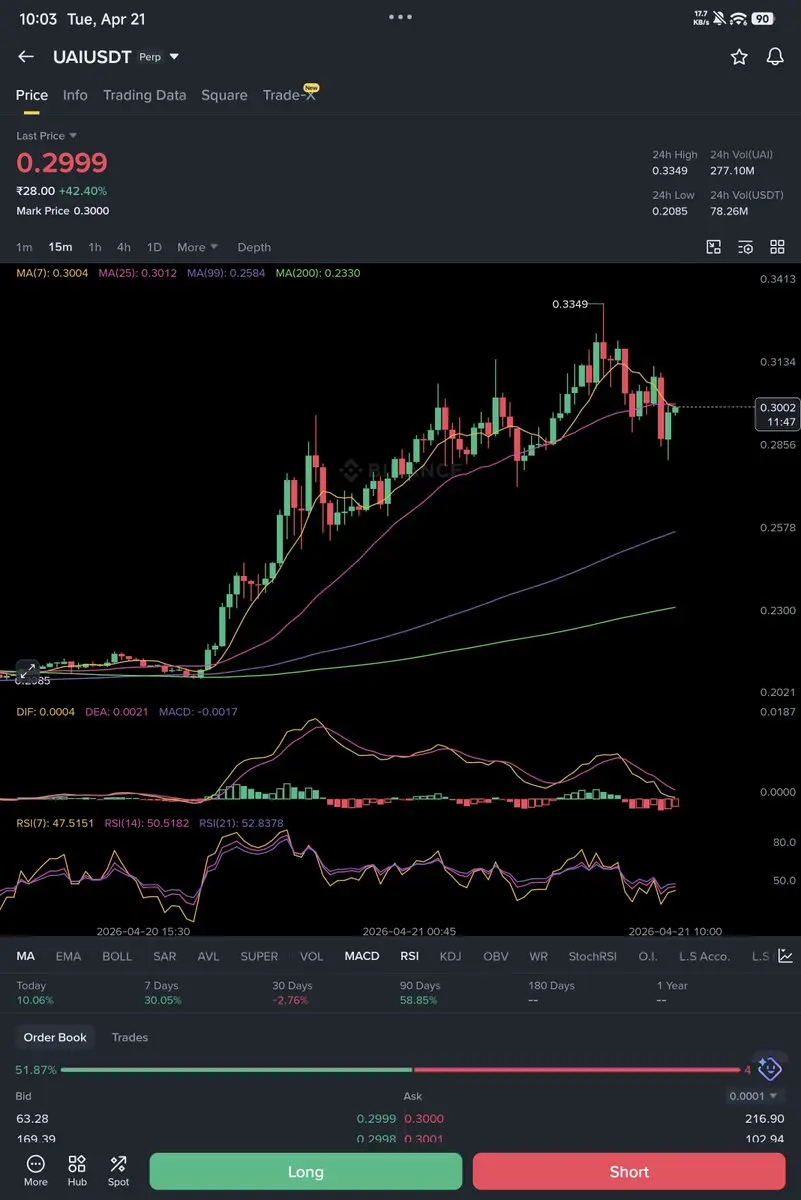Tap the MA(200): 0.2330 legend label
This screenshot has height=1200, width=801.
click(x=318, y=273)
